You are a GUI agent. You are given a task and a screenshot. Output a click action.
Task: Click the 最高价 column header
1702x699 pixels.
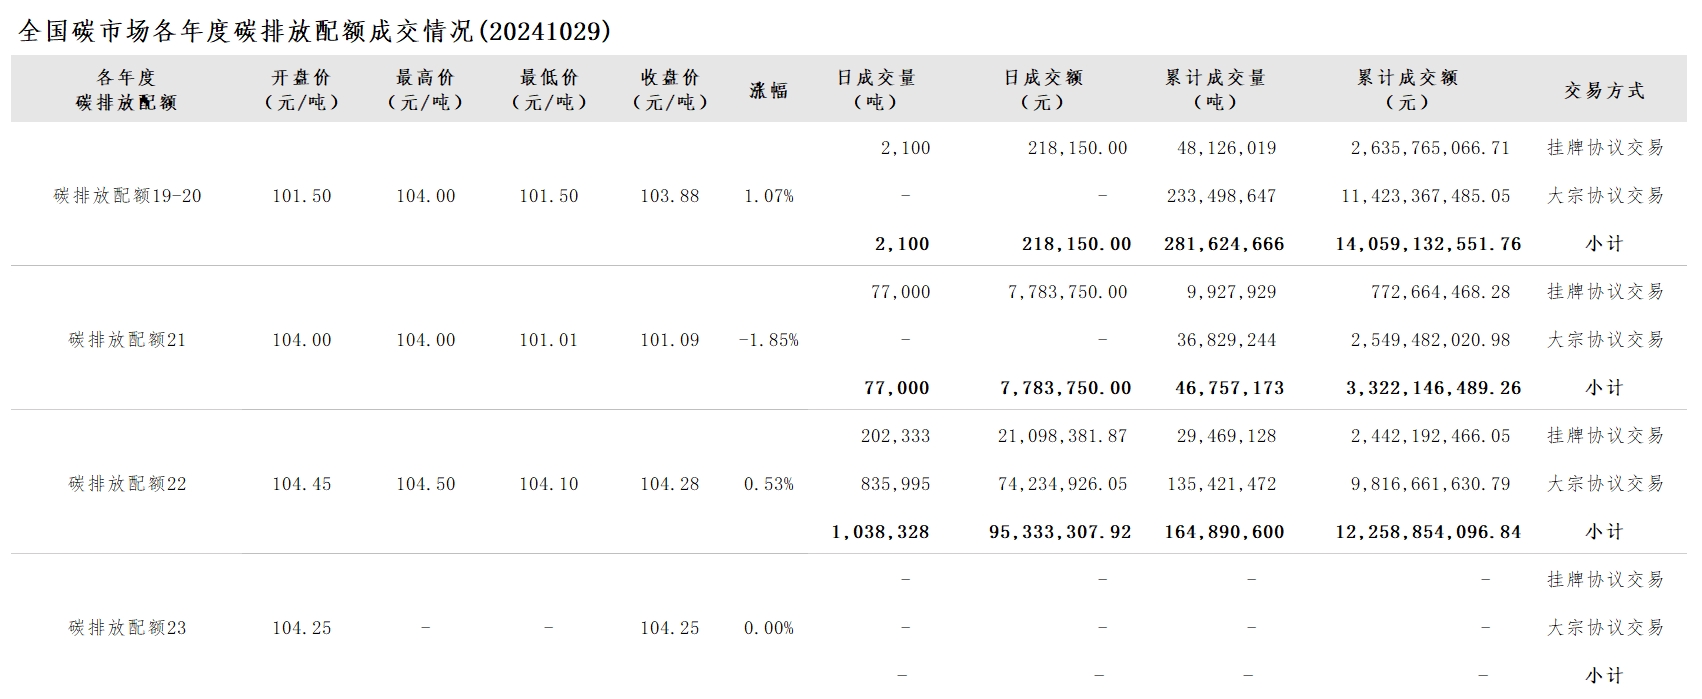(425, 90)
